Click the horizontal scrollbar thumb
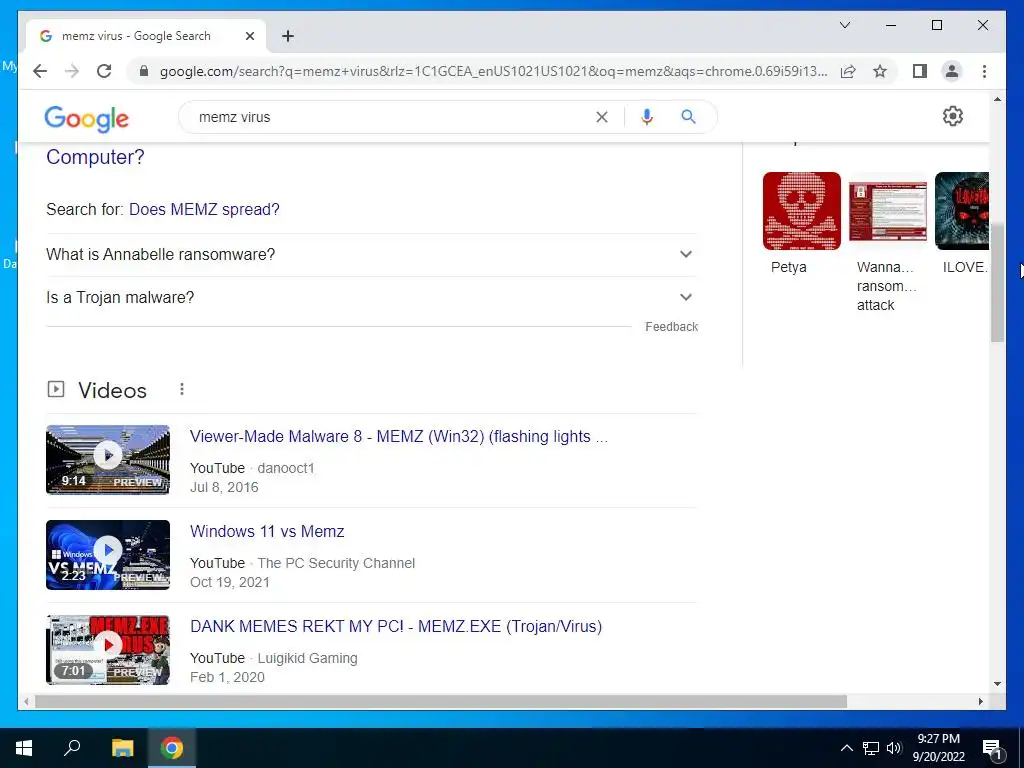This screenshot has width=1024, height=768. tap(441, 701)
